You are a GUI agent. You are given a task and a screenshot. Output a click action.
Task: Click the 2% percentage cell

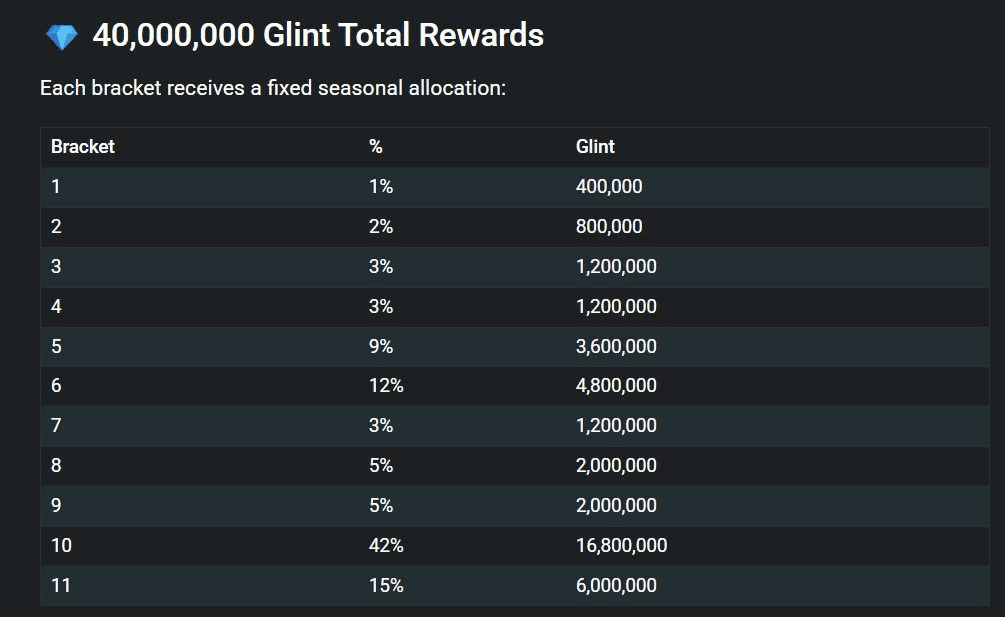[x=381, y=227]
